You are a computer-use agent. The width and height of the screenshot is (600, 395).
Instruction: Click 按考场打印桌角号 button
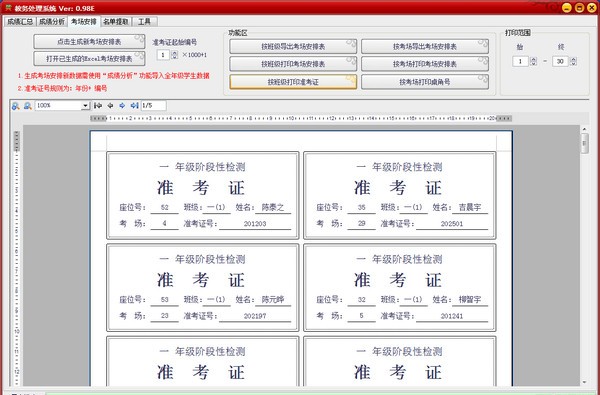pyautogui.click(x=425, y=82)
